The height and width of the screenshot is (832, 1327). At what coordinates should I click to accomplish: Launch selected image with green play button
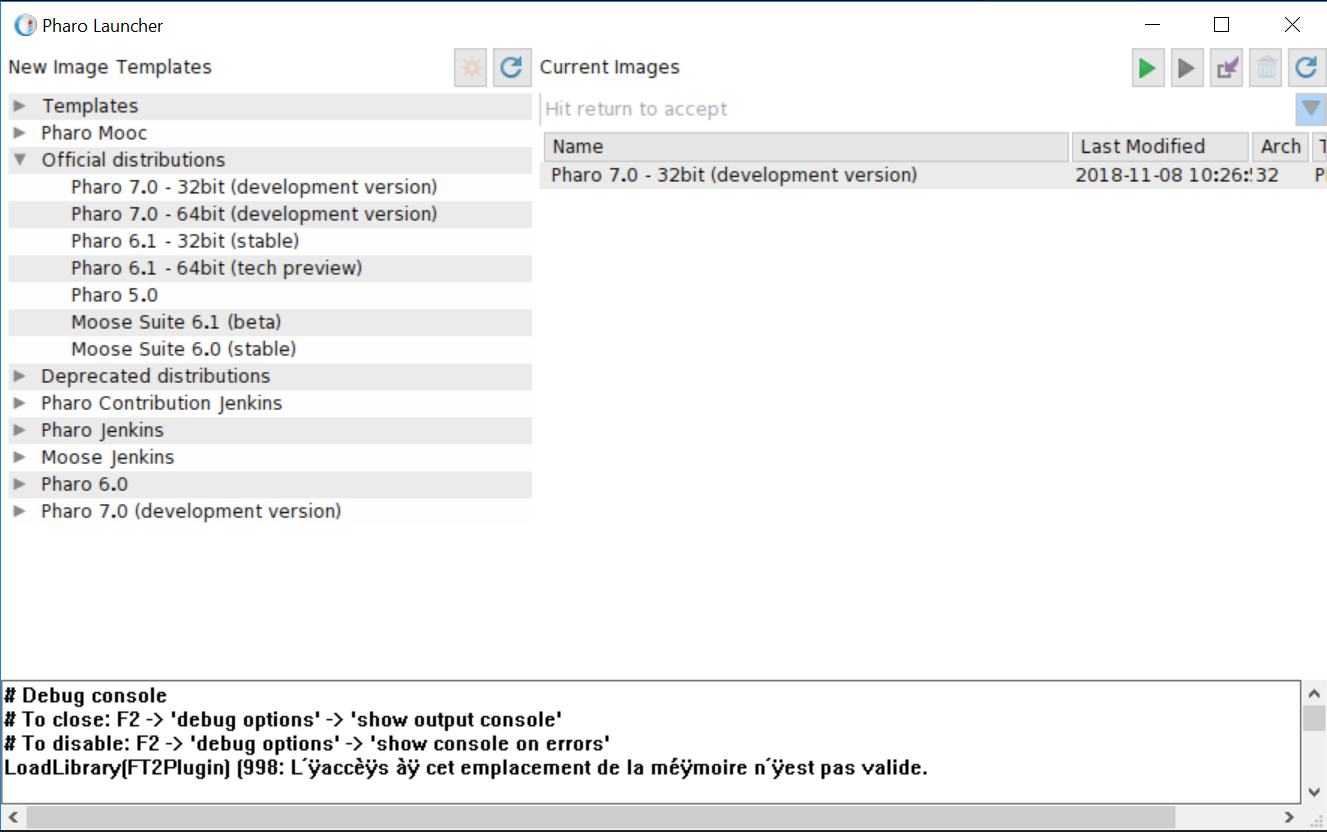coord(1147,68)
